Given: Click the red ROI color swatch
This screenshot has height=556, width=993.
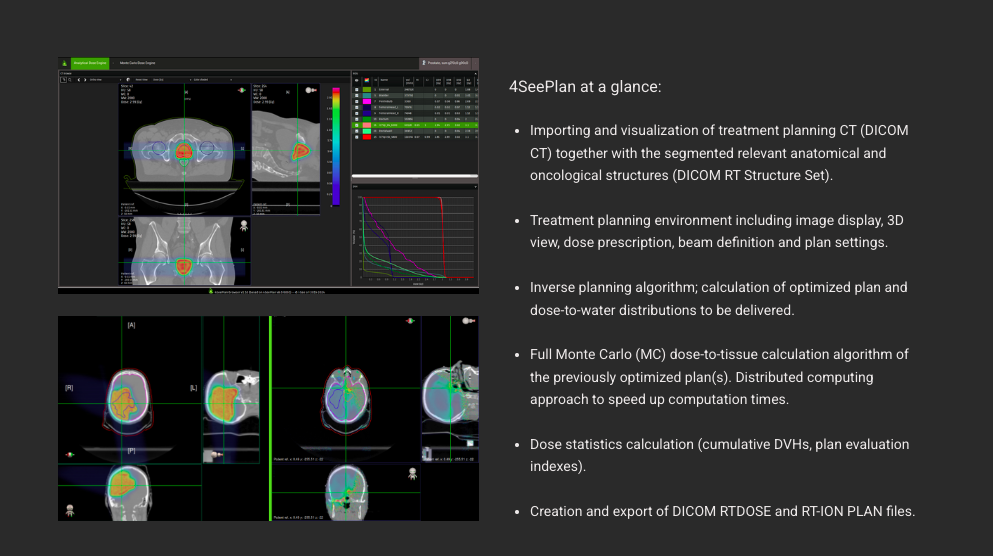Looking at the screenshot, I should click(x=367, y=137).
